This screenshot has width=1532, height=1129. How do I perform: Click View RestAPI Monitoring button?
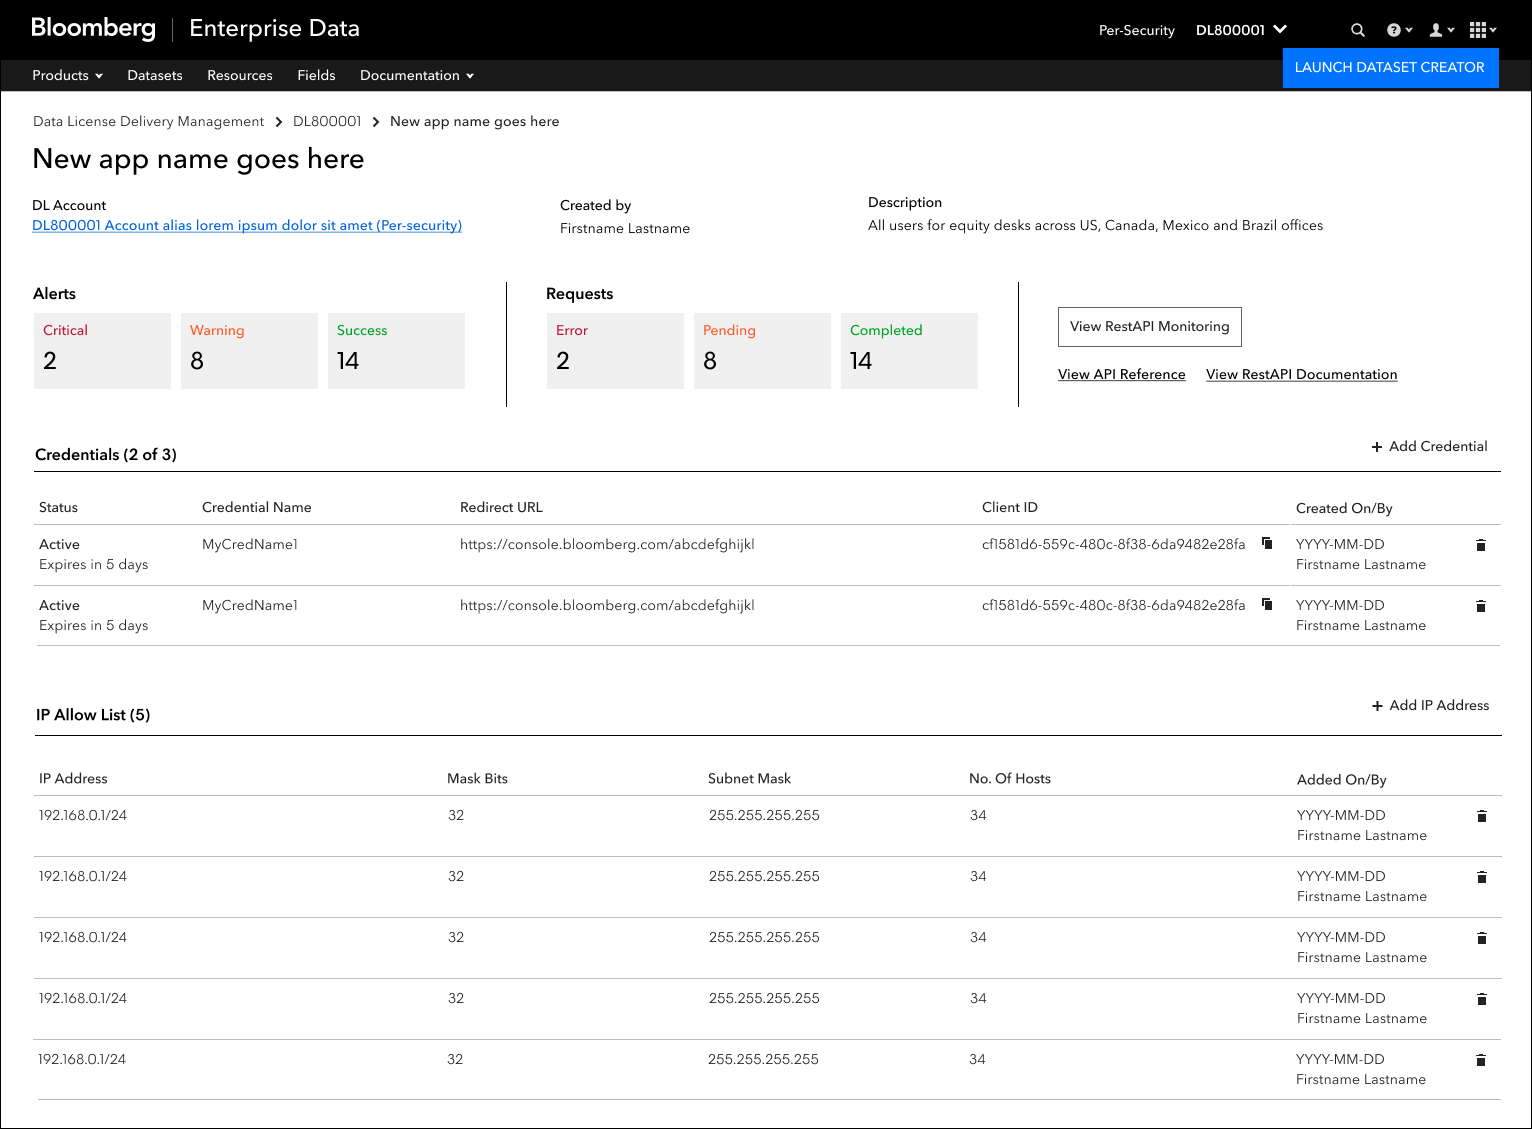tap(1150, 327)
